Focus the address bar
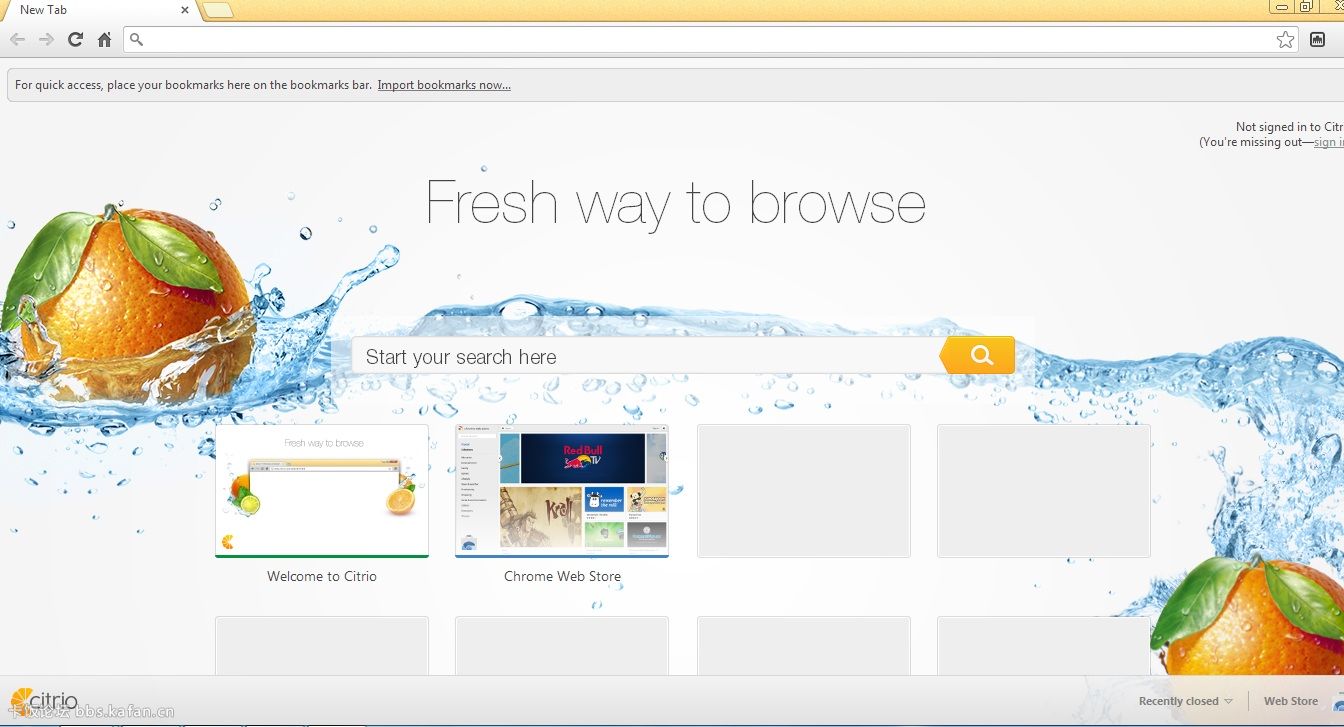Screen dimensions: 1344x727 coord(700,40)
